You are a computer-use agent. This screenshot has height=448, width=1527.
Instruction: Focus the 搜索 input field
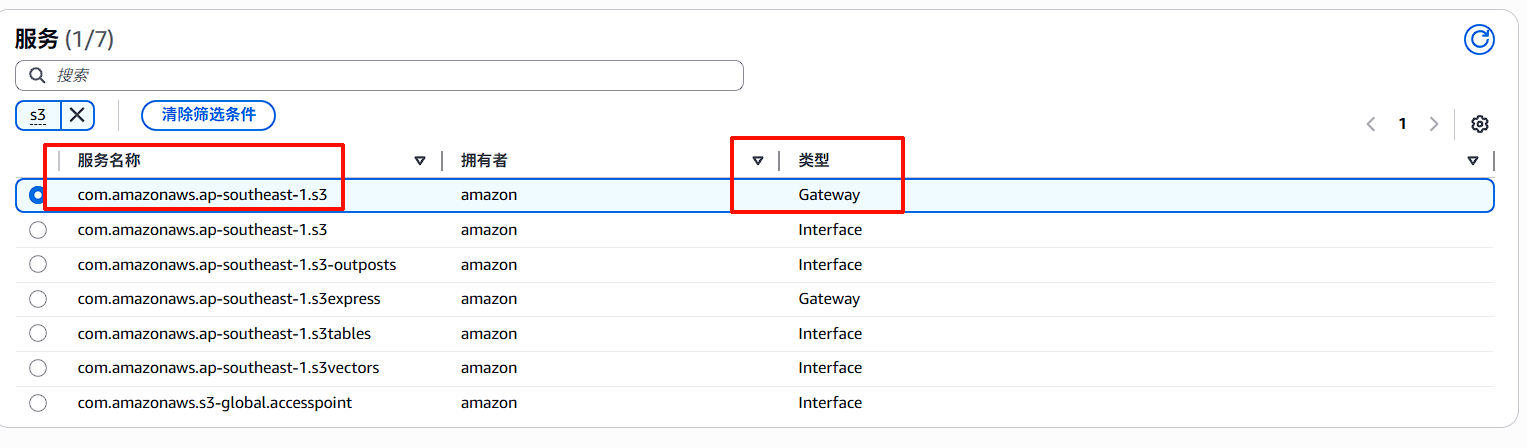379,75
